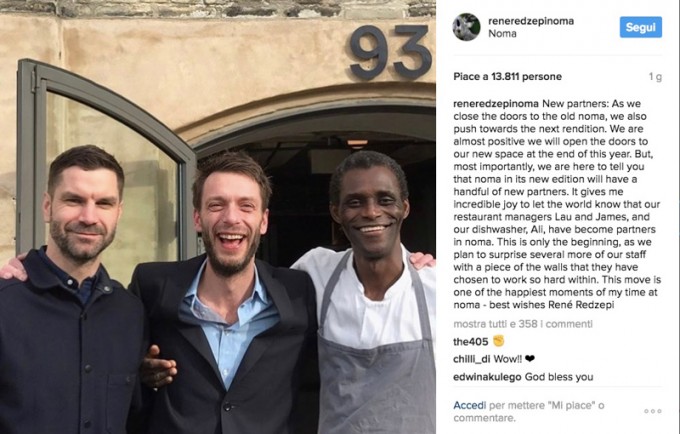Click the renerezepinoma username in header
680x434 pixels.
[x=531, y=21]
